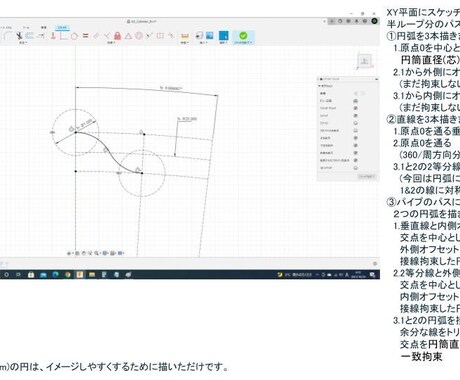This screenshot has width=460, height=380.
Task: Toggle the Show Projected Geometries checkbox
Action: [356, 160]
